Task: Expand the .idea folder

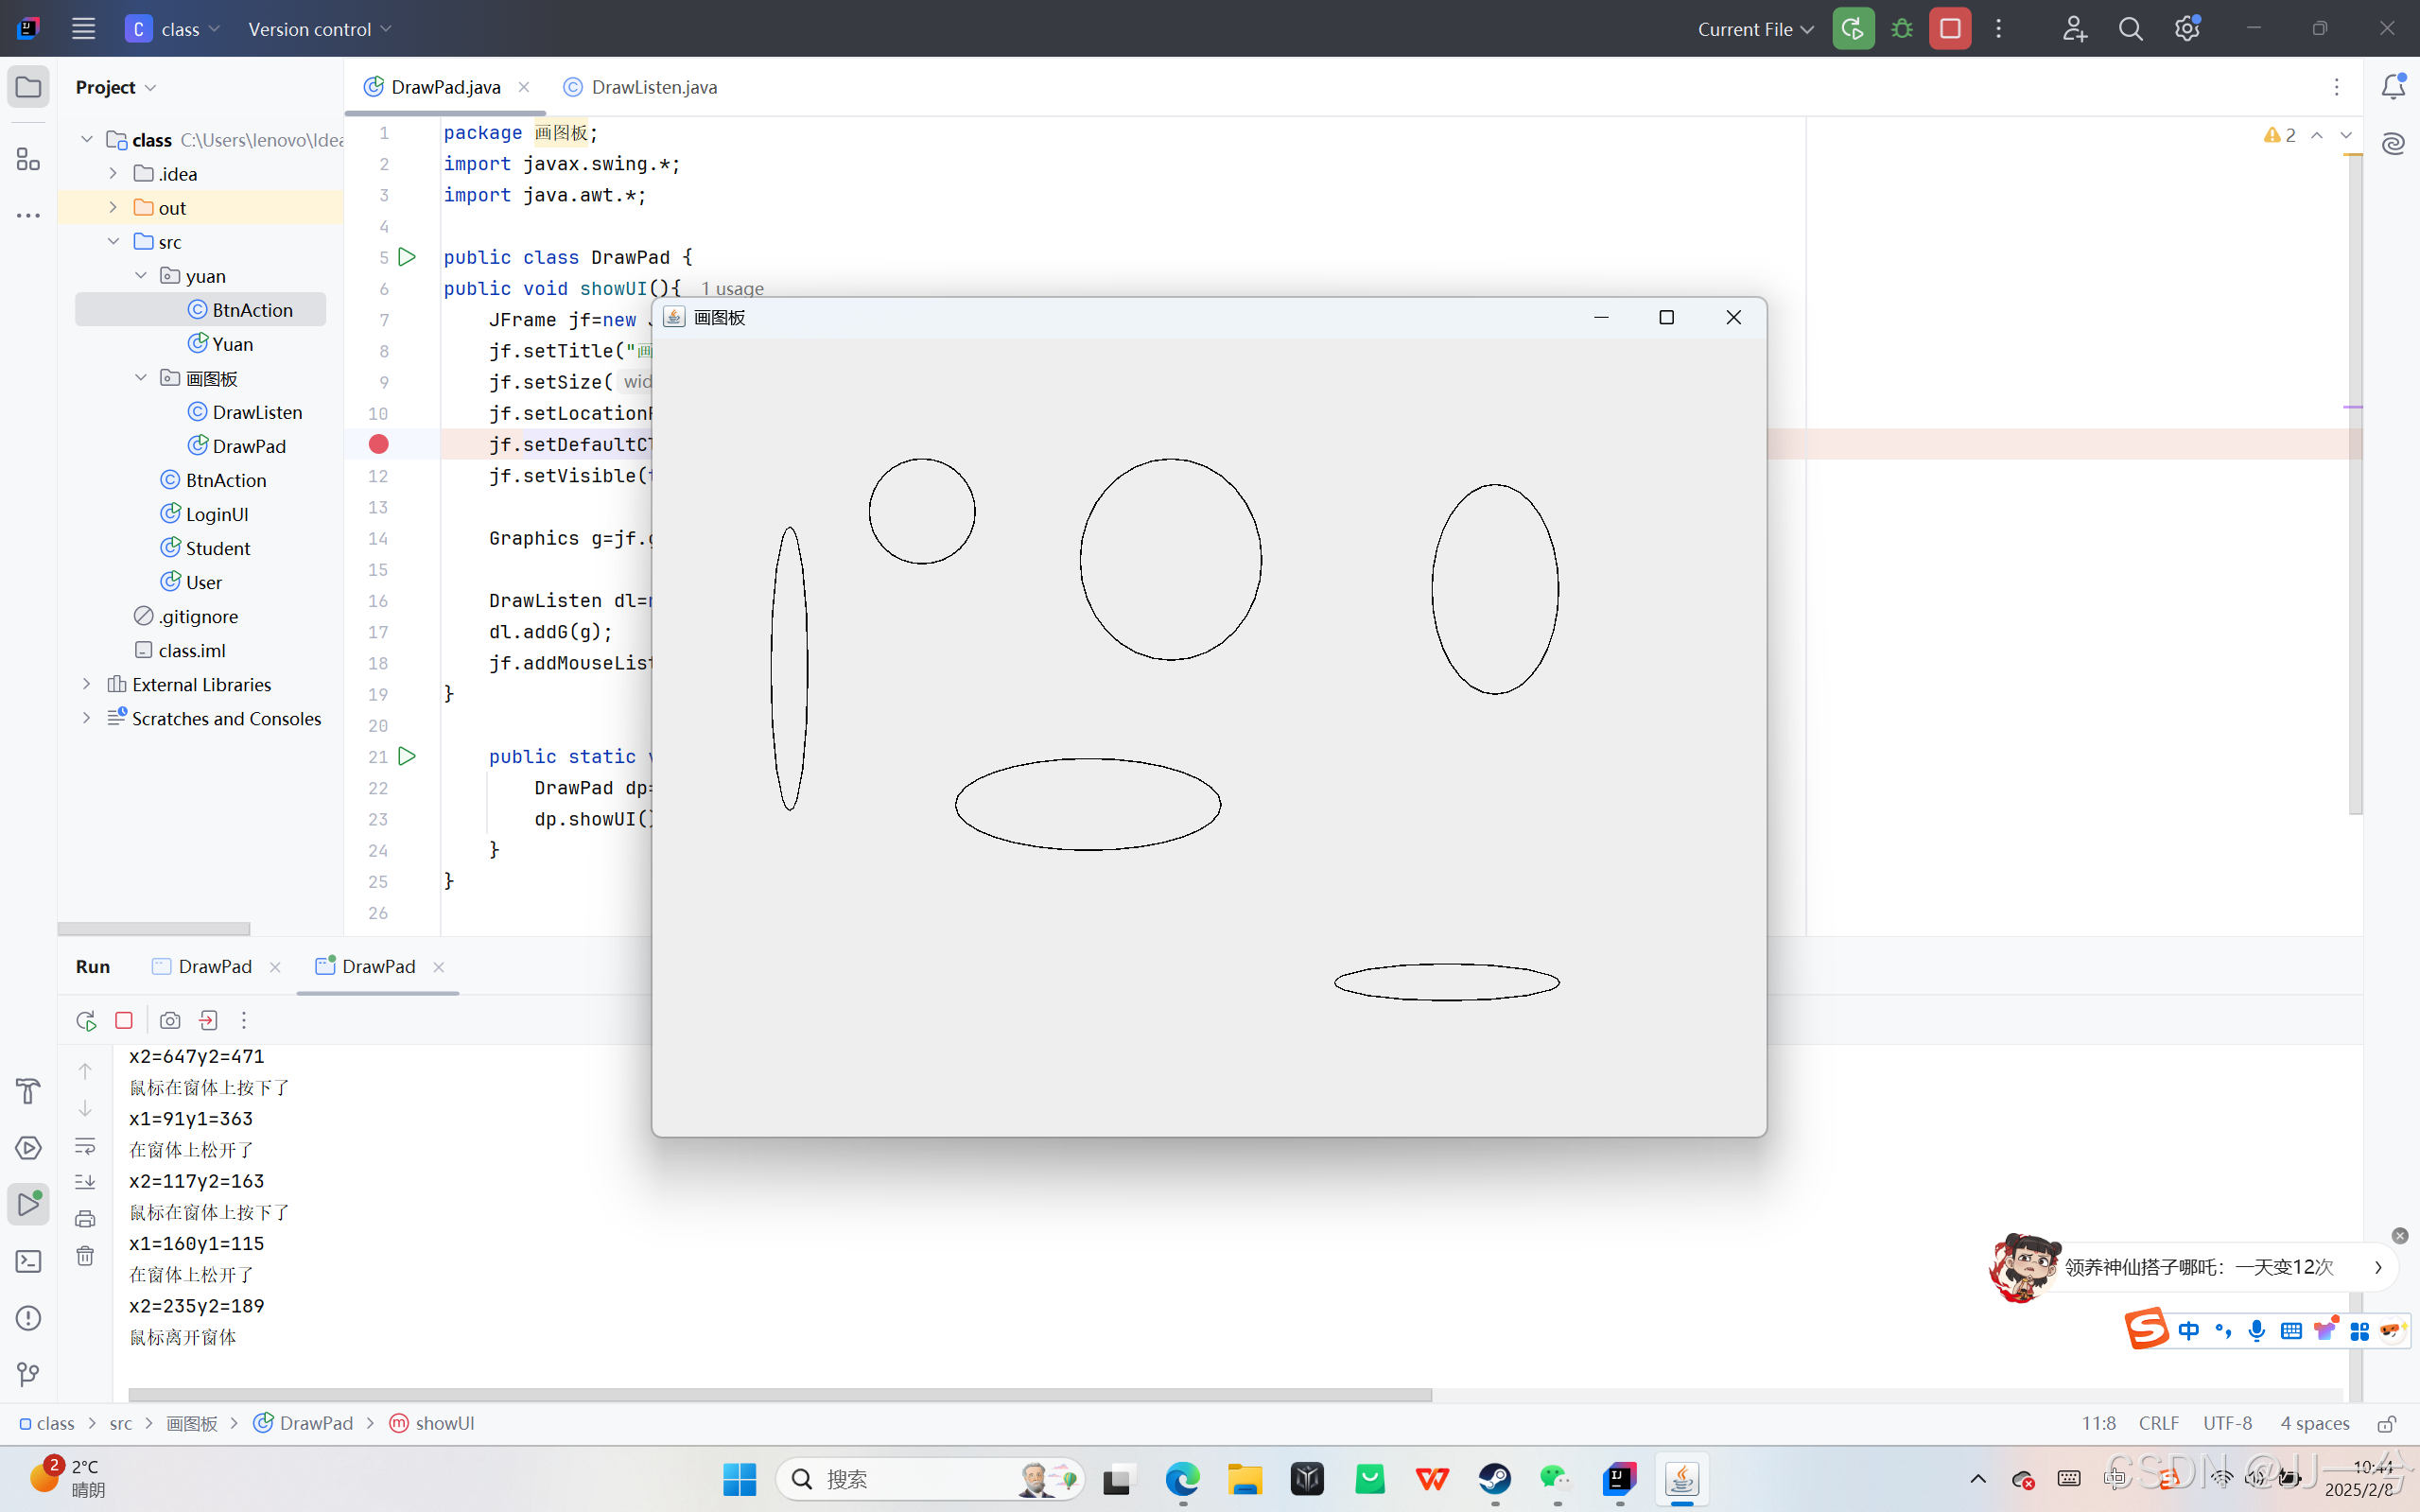Action: 113,173
